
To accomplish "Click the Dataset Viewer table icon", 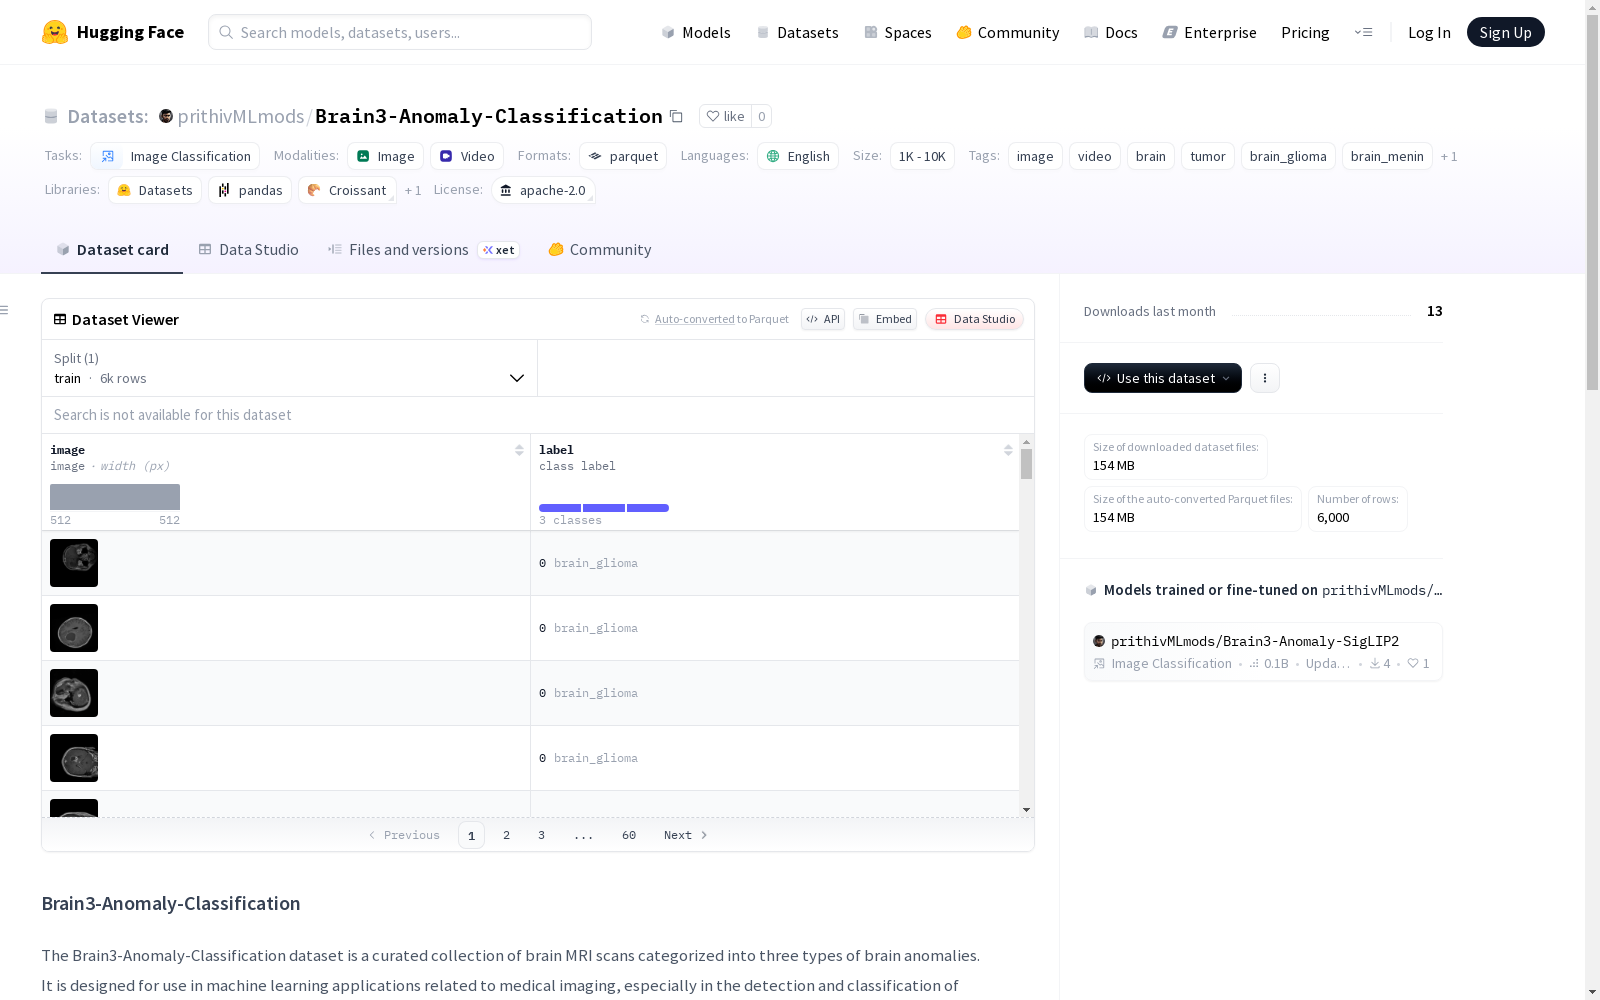I will [x=60, y=319].
